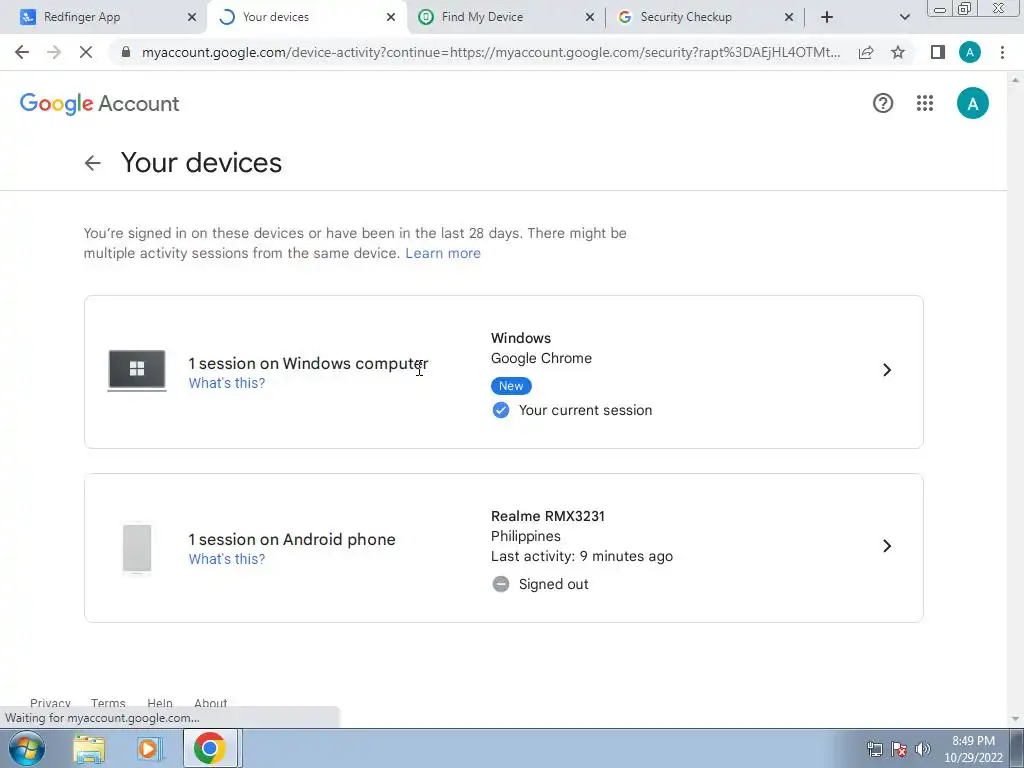Open a new browser tab
The width and height of the screenshot is (1024, 768).
click(827, 17)
